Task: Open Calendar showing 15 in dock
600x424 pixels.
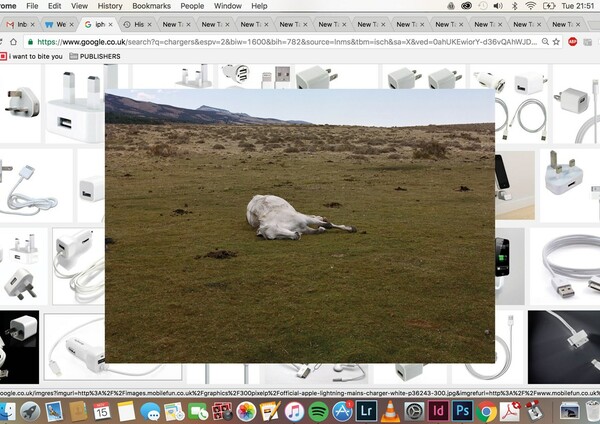Action: point(102,411)
